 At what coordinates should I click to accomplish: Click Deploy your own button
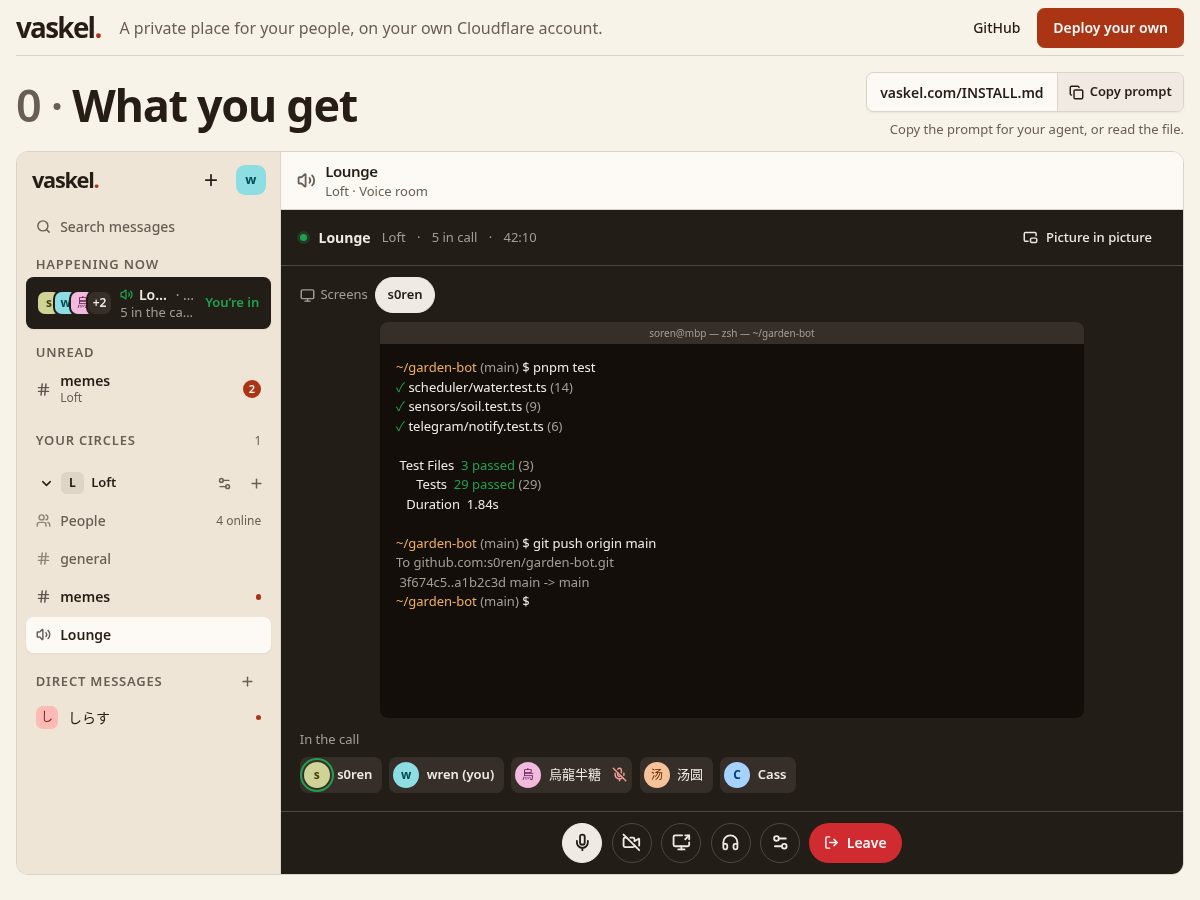pos(1110,28)
